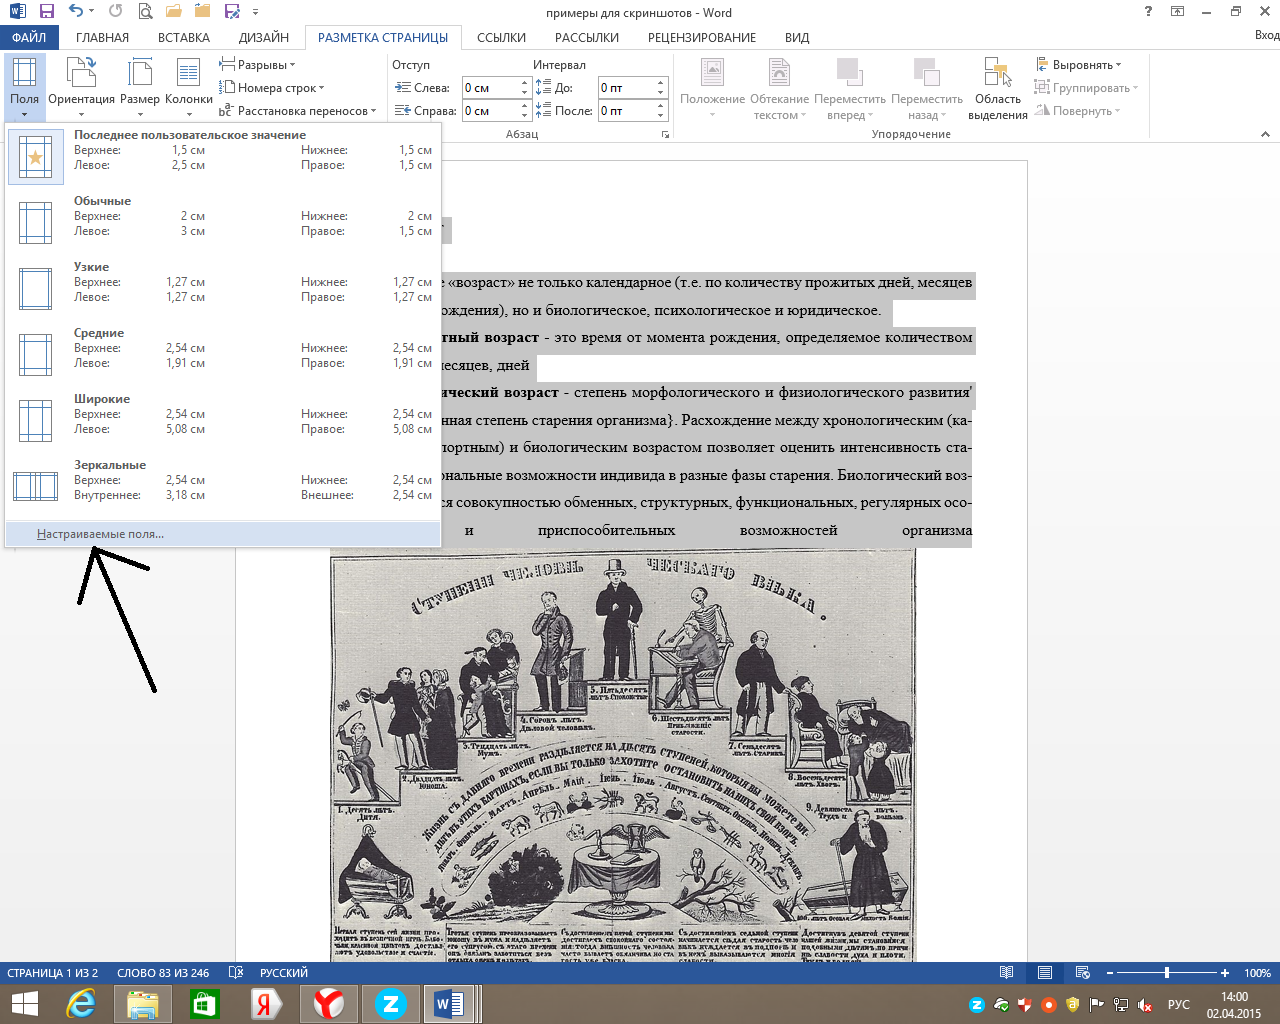Open Word help question mark icon
The height and width of the screenshot is (1024, 1280).
(1147, 12)
